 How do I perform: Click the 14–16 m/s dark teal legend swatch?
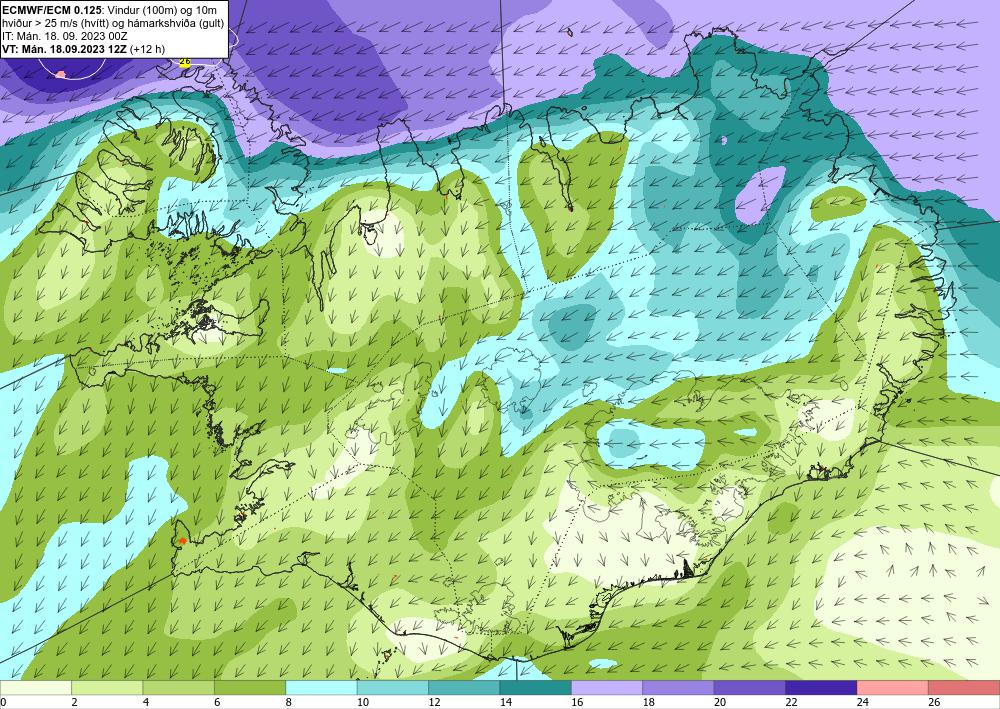[536, 688]
